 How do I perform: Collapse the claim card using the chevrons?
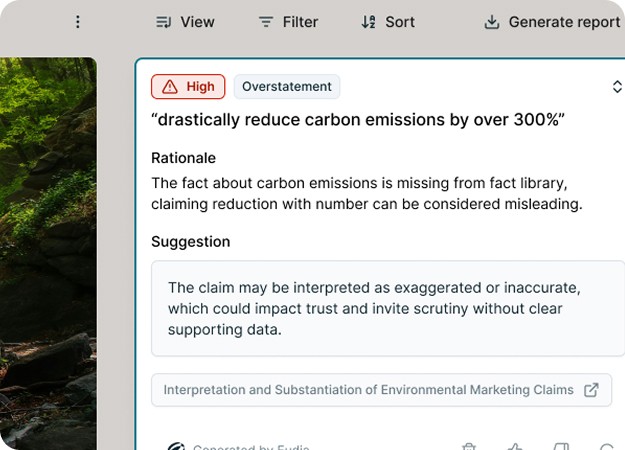(x=616, y=87)
